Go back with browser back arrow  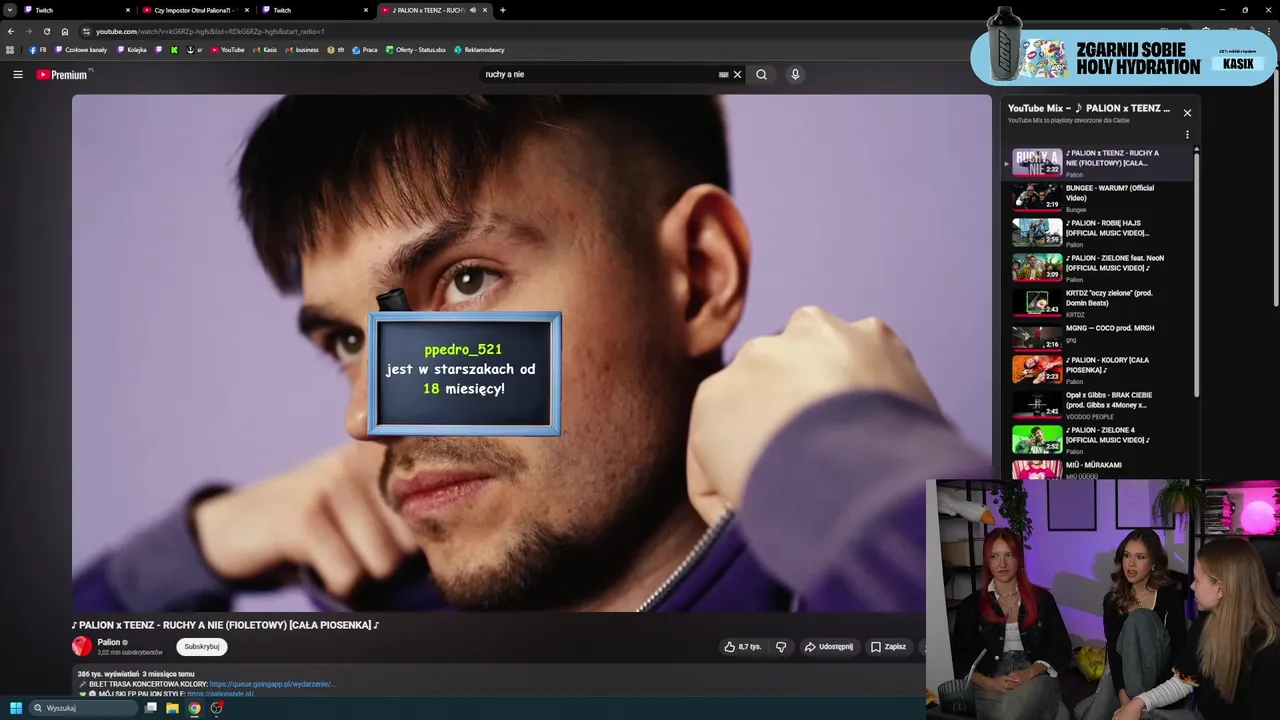(11, 31)
